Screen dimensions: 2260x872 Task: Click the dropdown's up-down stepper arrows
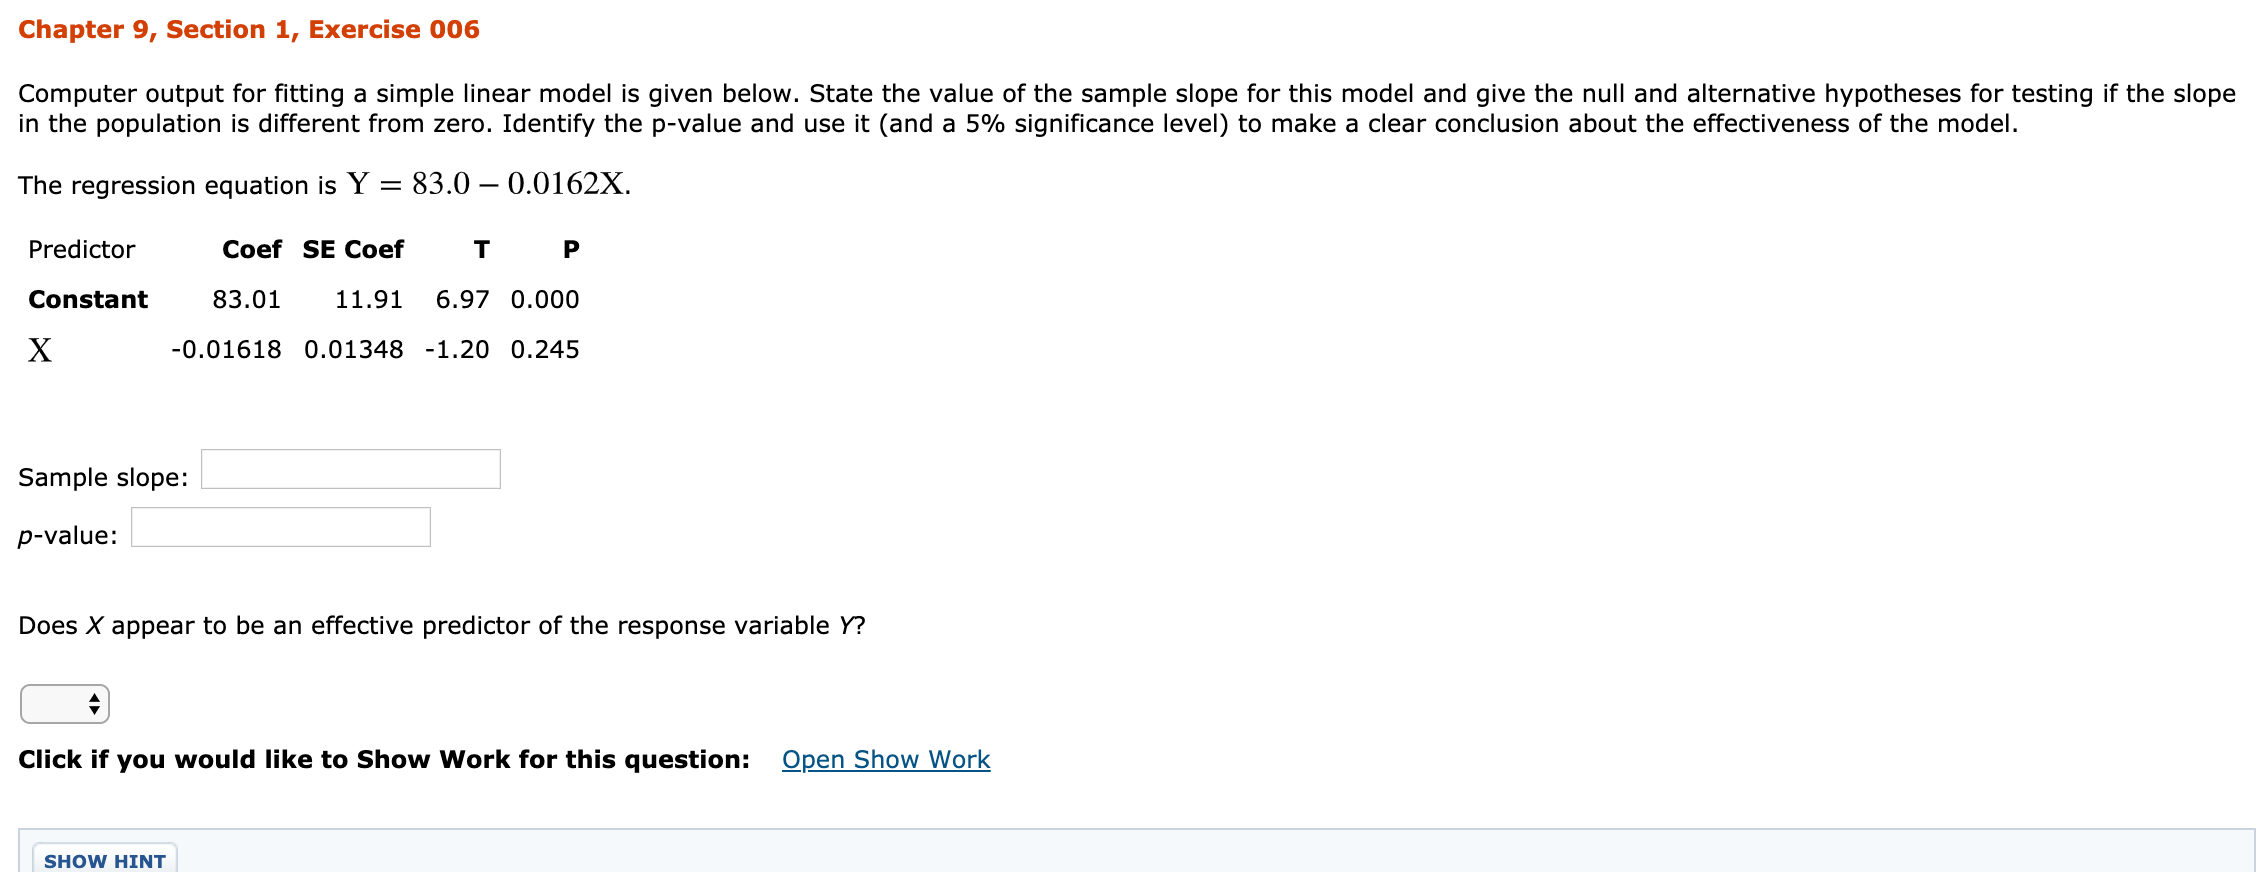94,703
